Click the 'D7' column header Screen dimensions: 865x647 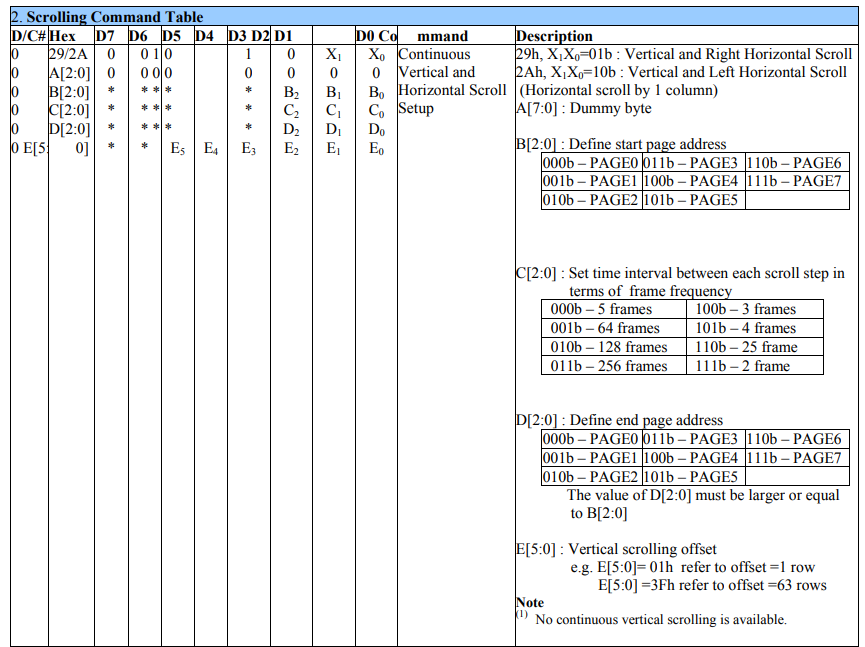point(105,36)
